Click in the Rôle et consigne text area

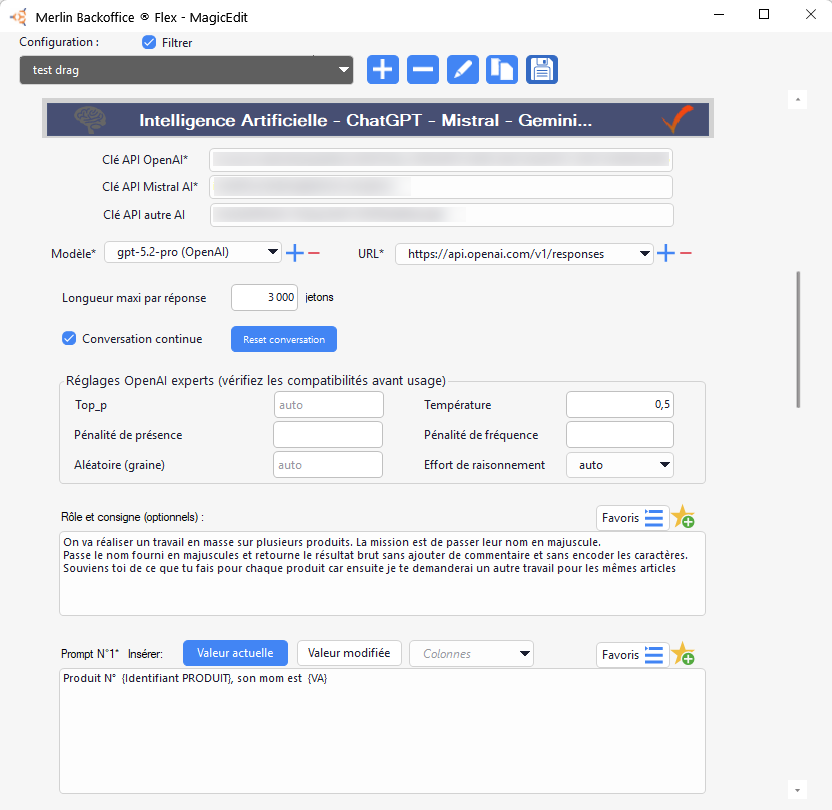[382, 573]
